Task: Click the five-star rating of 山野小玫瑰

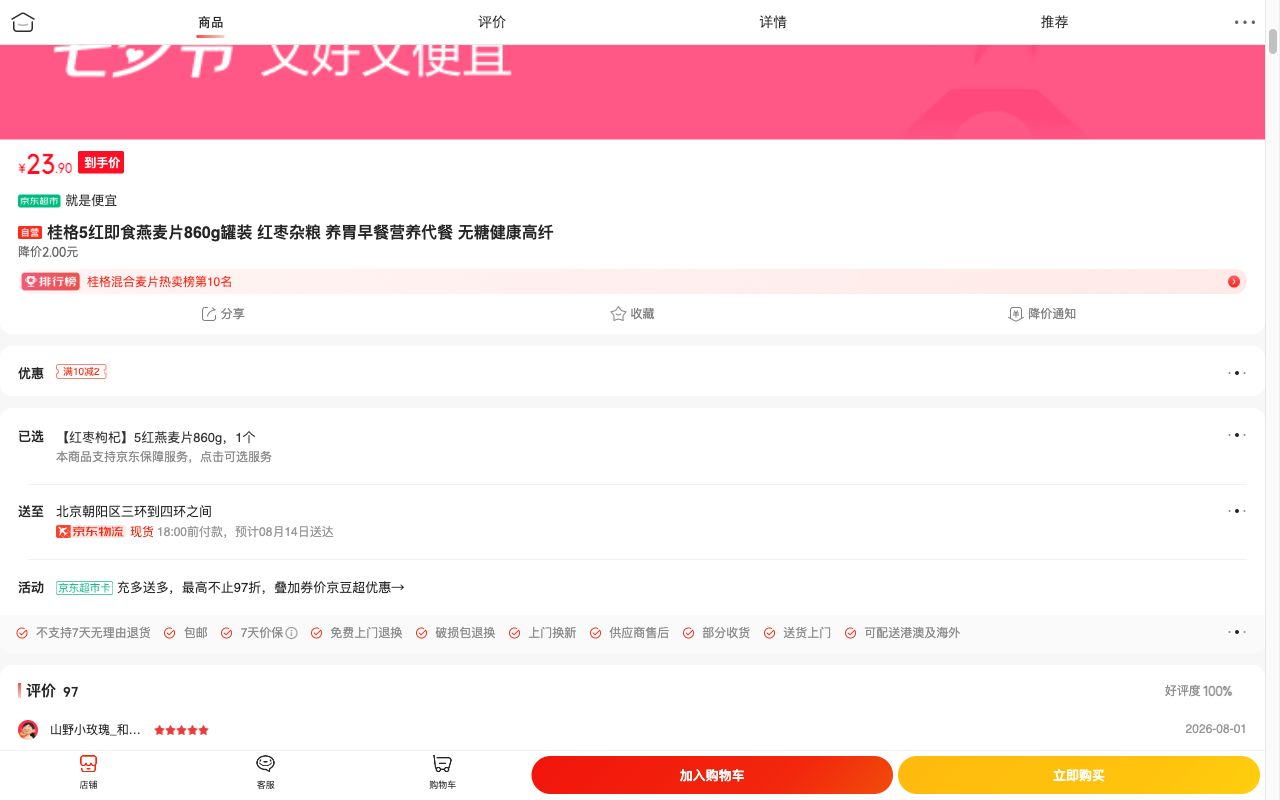Action: [182, 730]
